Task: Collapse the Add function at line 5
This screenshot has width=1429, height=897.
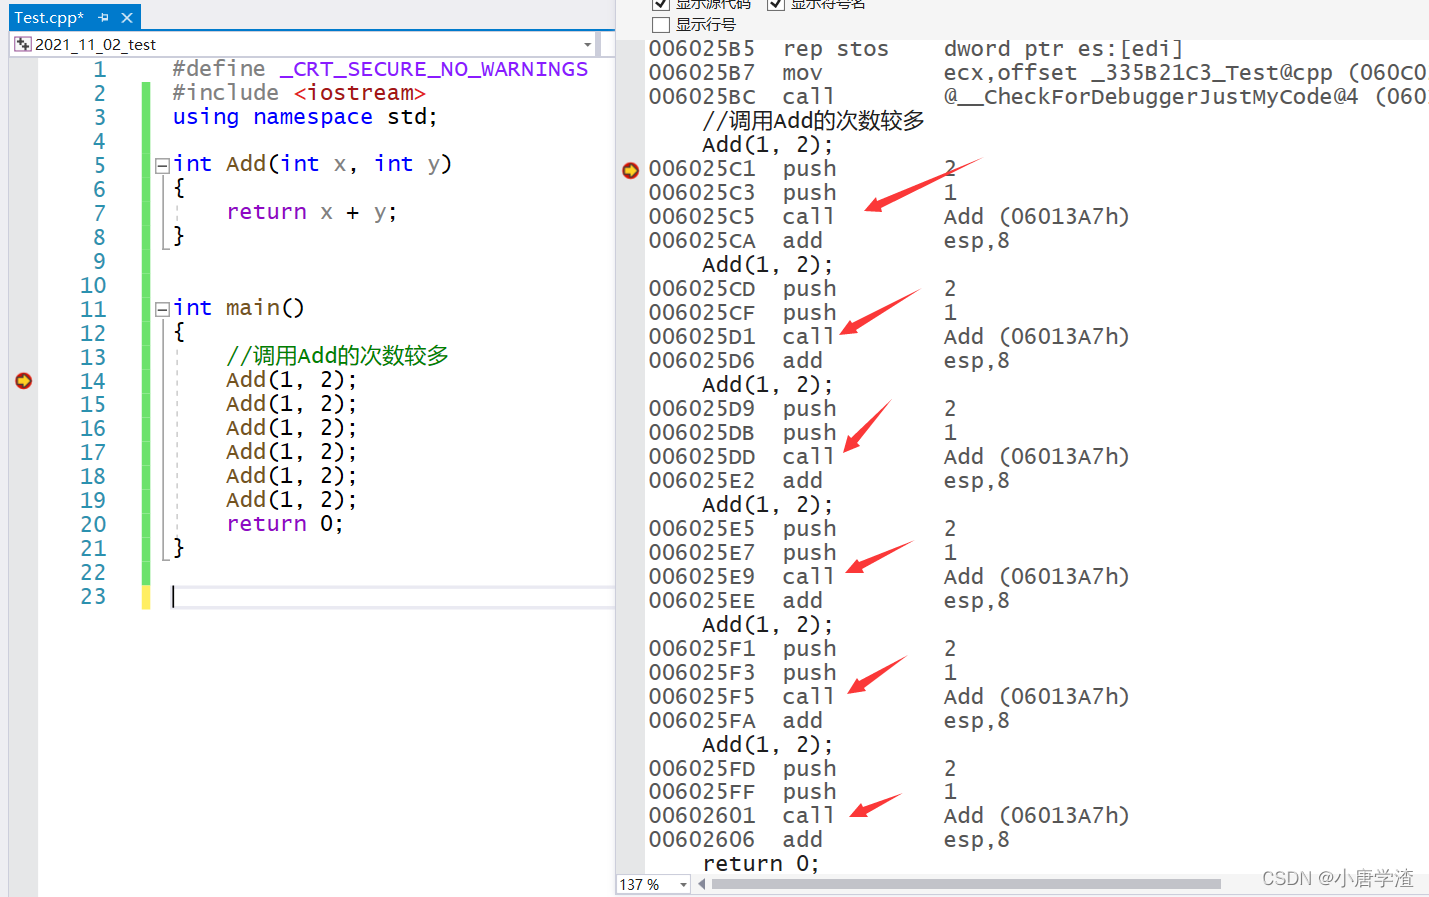Action: coord(162,166)
